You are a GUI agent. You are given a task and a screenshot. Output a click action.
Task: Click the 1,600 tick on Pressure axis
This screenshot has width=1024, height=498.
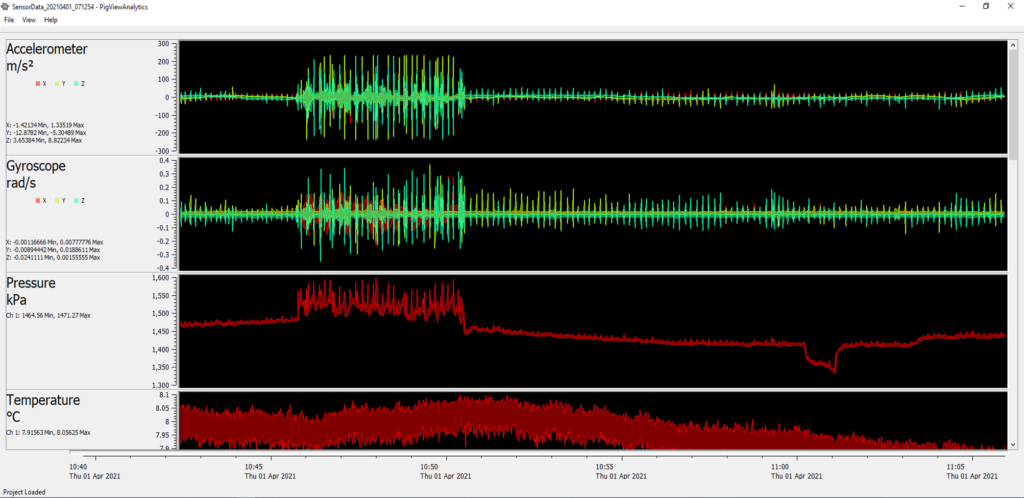(161, 278)
